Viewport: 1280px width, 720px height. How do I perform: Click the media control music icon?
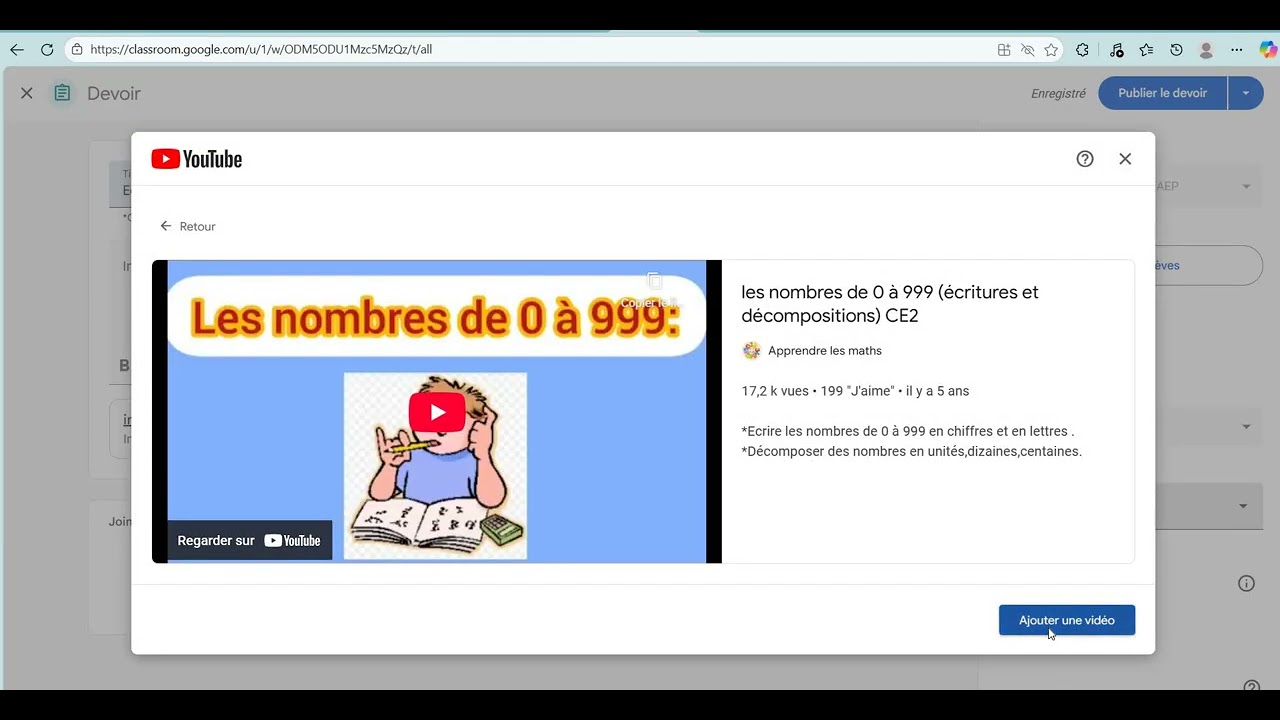click(x=1116, y=49)
